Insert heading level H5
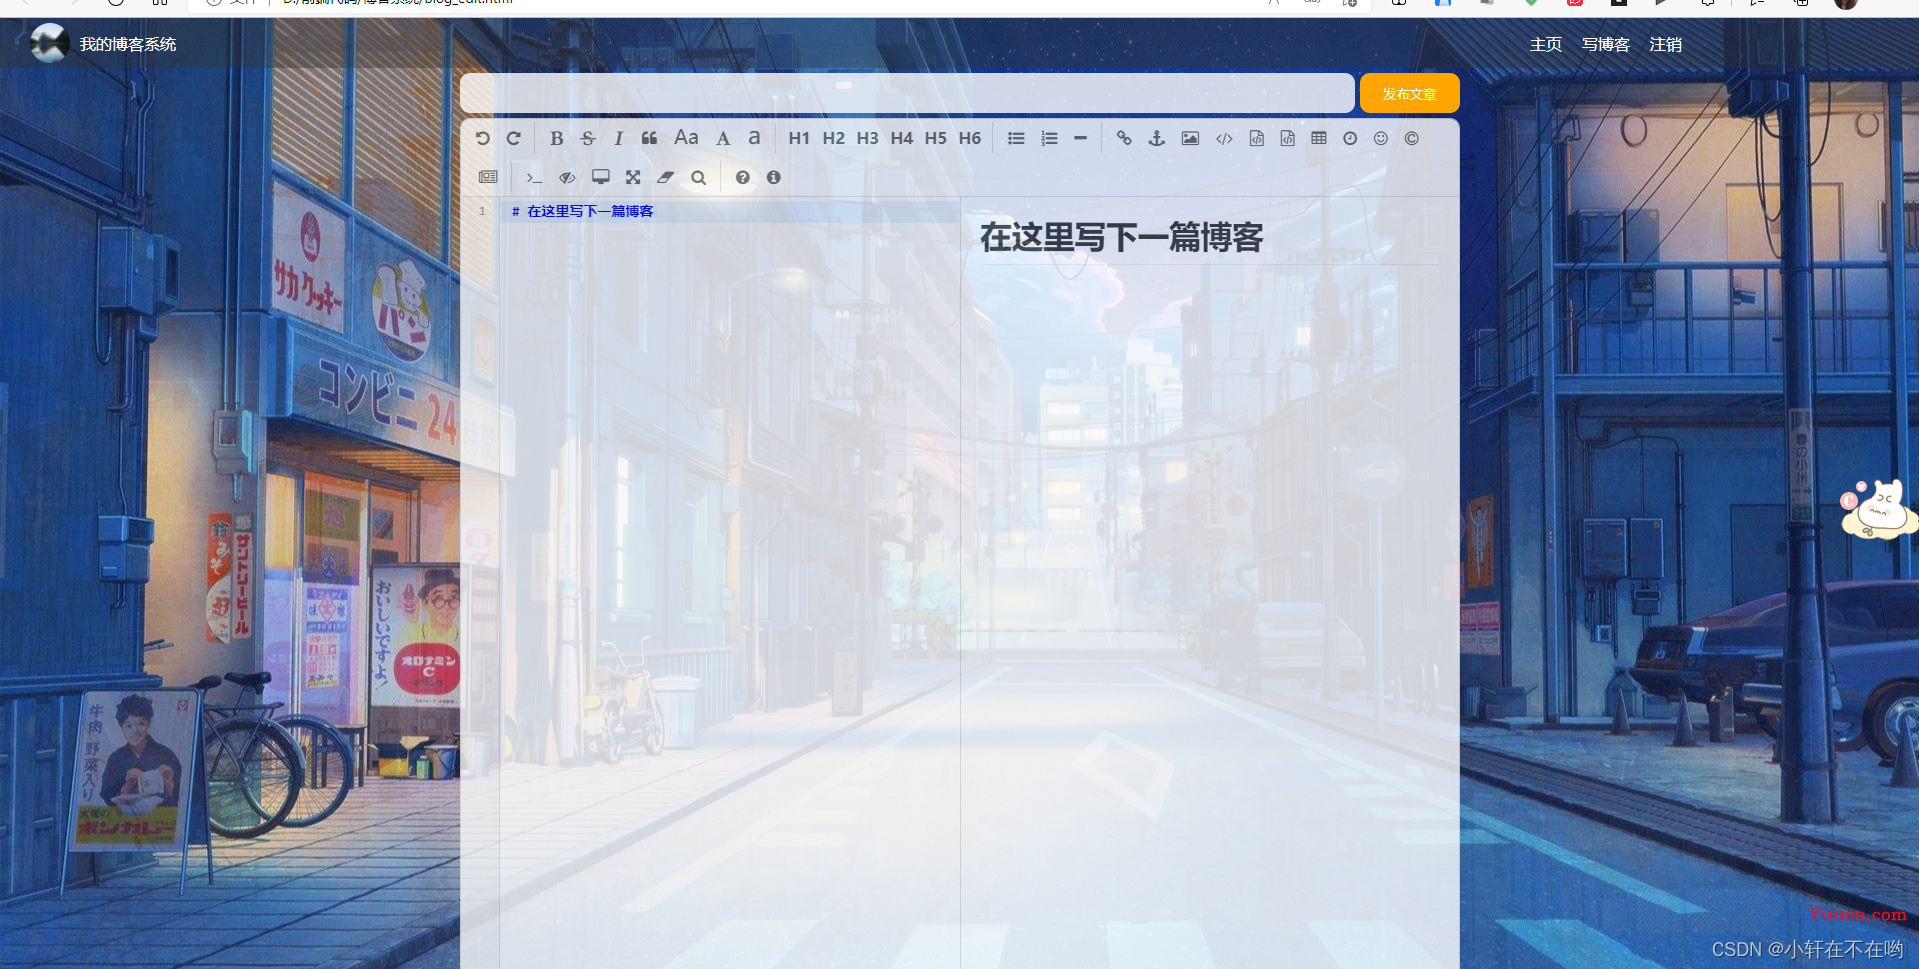 point(936,138)
